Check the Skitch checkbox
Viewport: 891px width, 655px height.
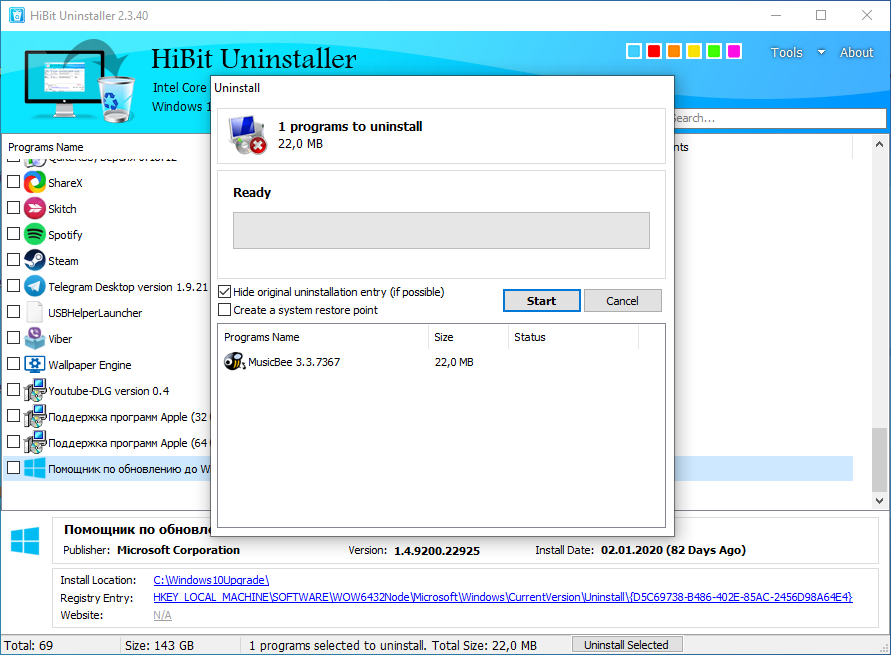pos(13,208)
